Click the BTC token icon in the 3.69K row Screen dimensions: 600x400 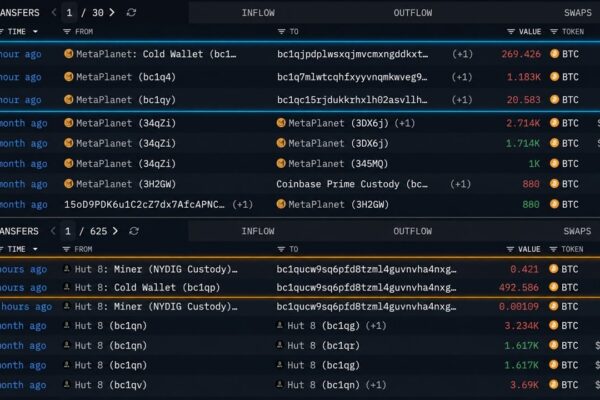pos(553,385)
